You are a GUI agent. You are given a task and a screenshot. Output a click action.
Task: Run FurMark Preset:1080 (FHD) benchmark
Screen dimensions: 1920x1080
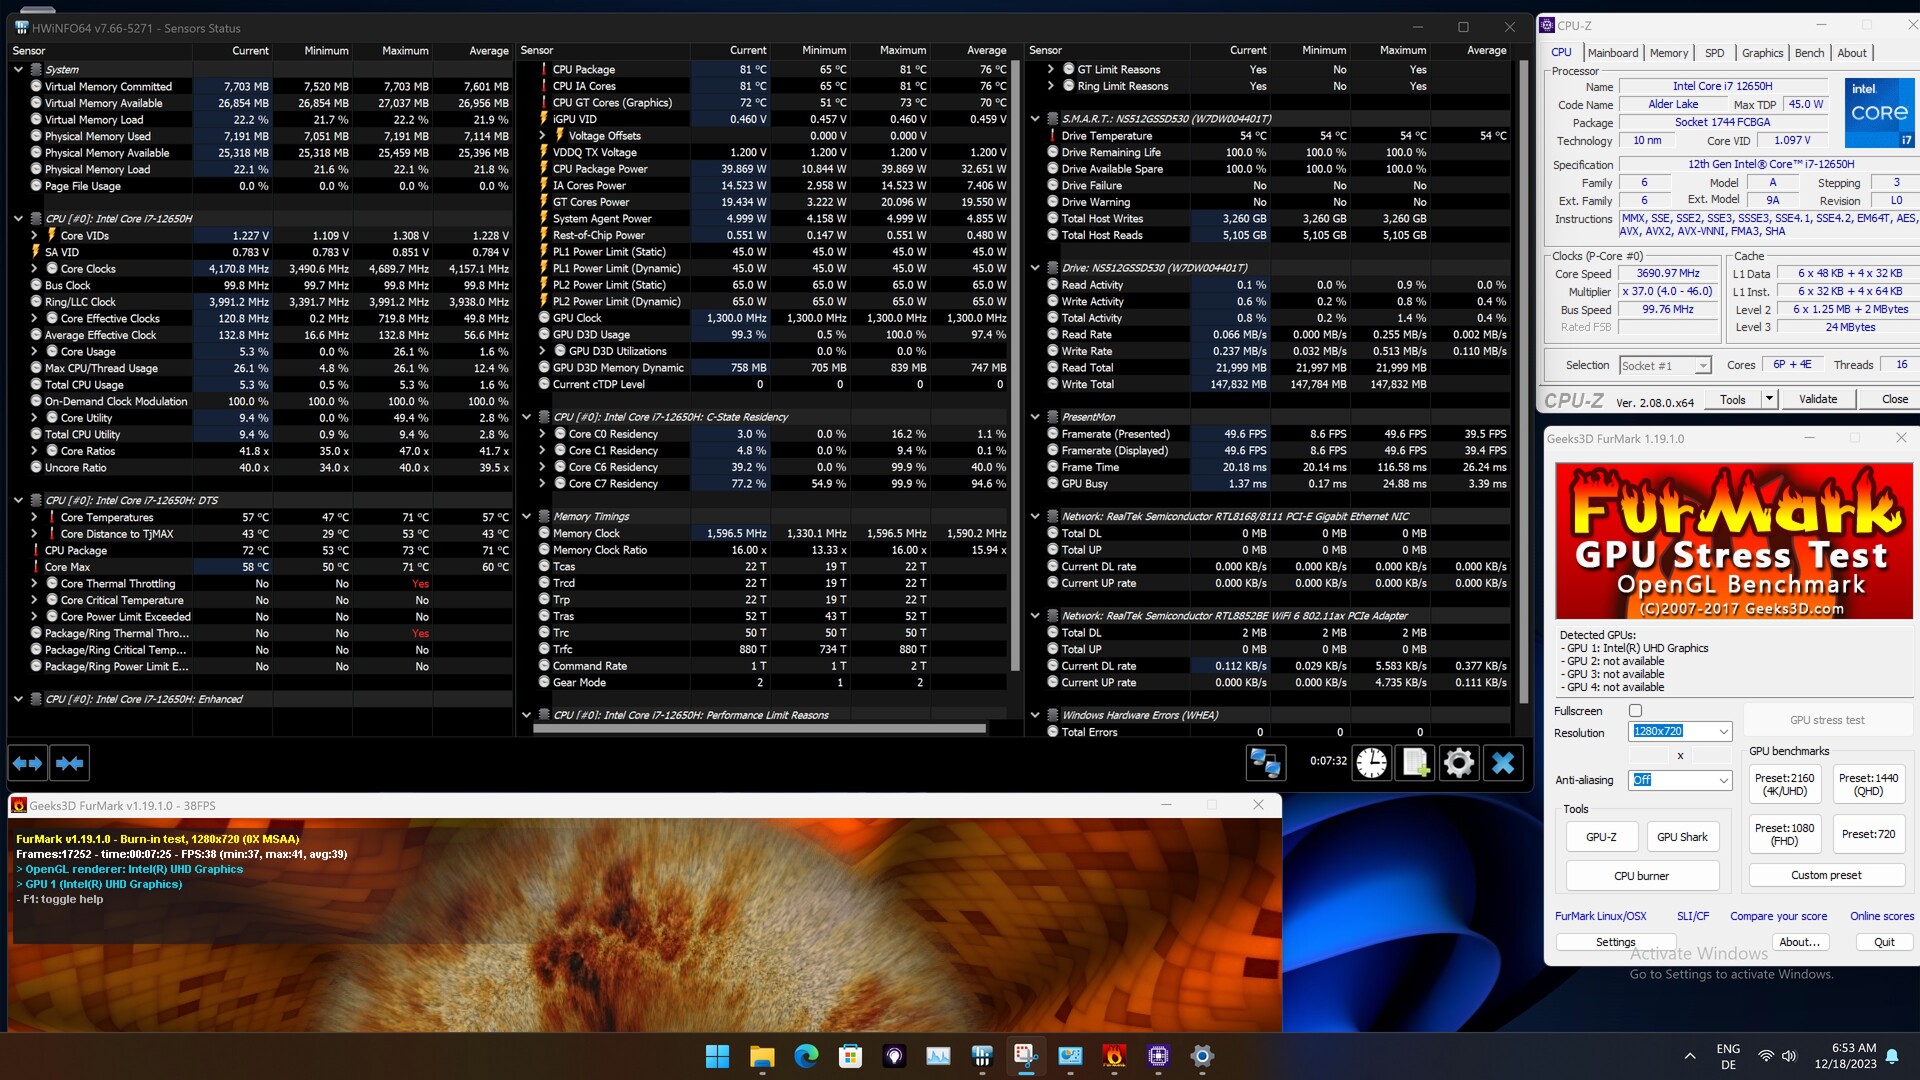point(1784,834)
